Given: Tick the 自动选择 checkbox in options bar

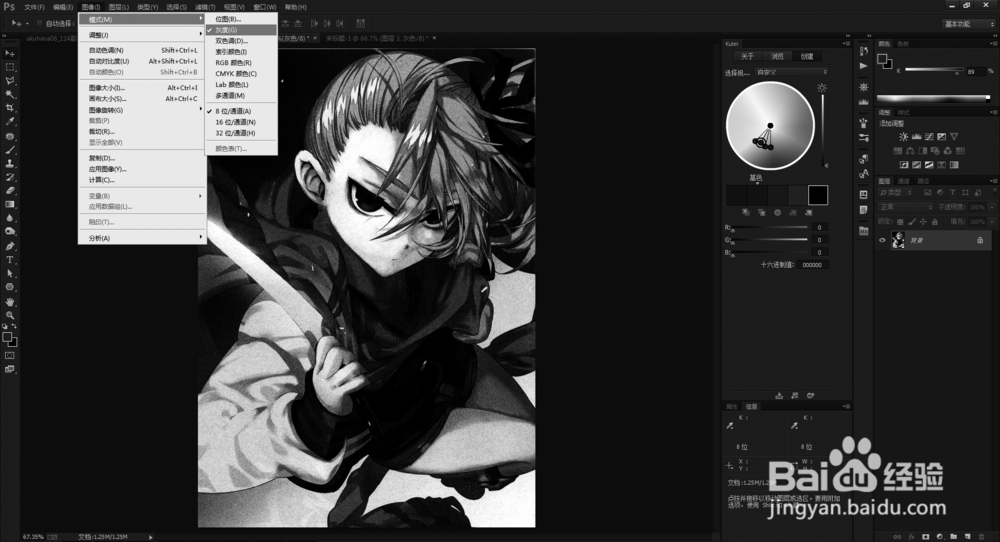Looking at the screenshot, I should tap(40, 24).
